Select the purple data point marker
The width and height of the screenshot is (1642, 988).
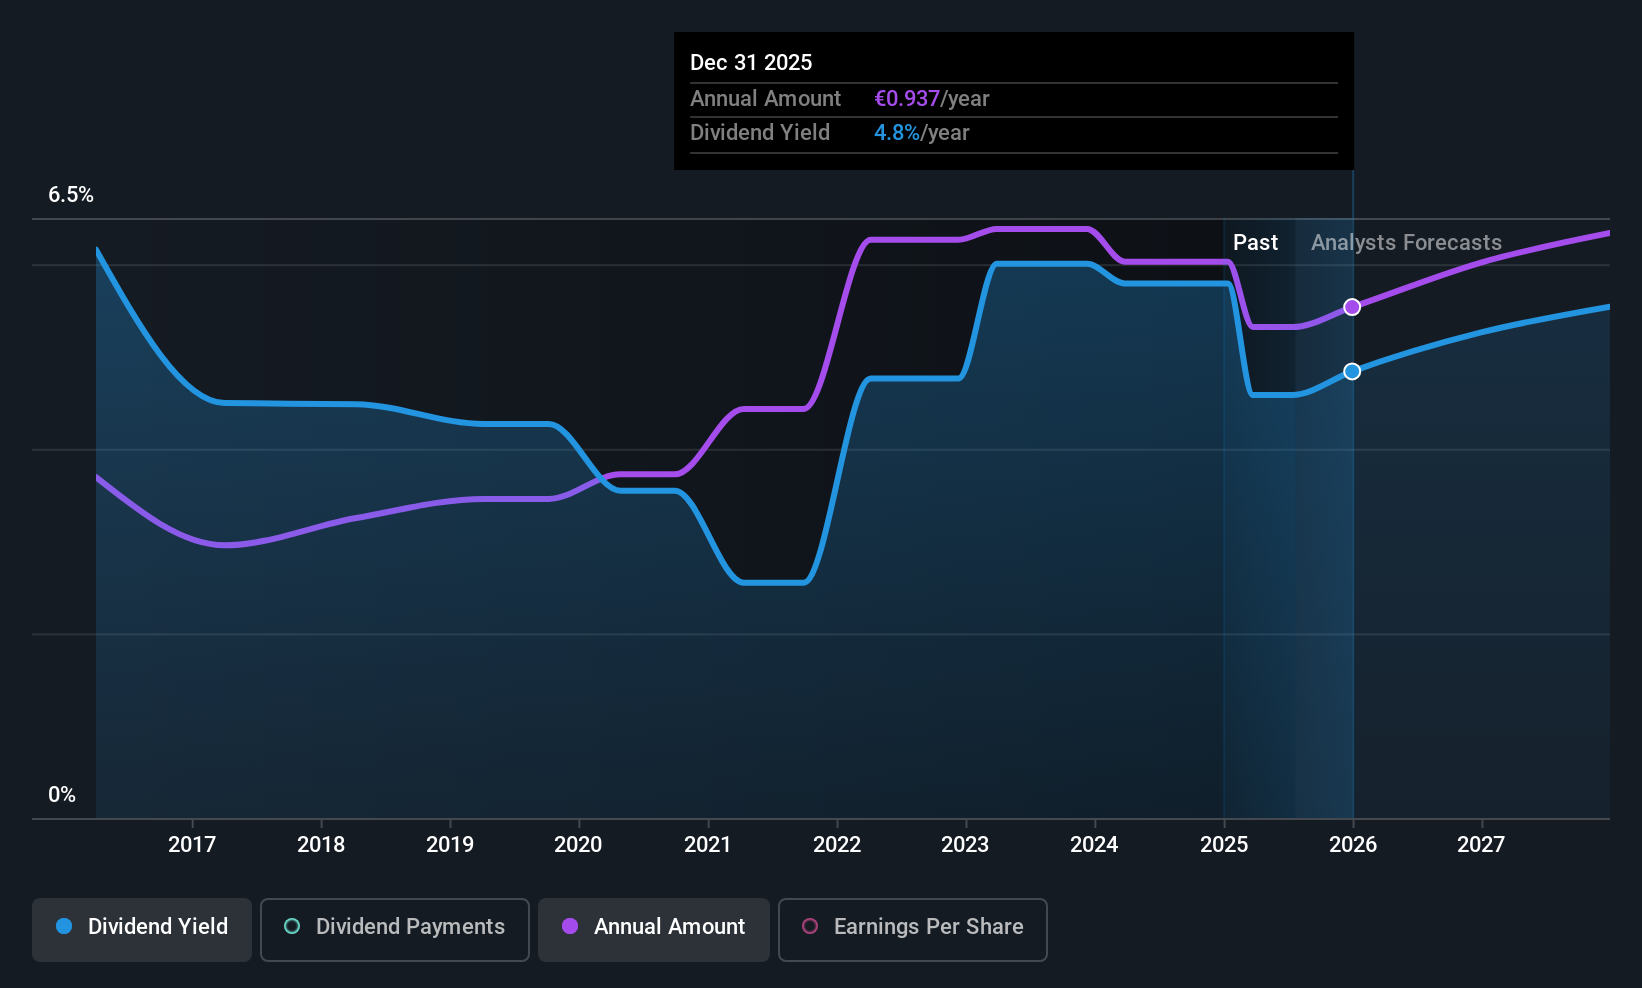[x=1352, y=307]
